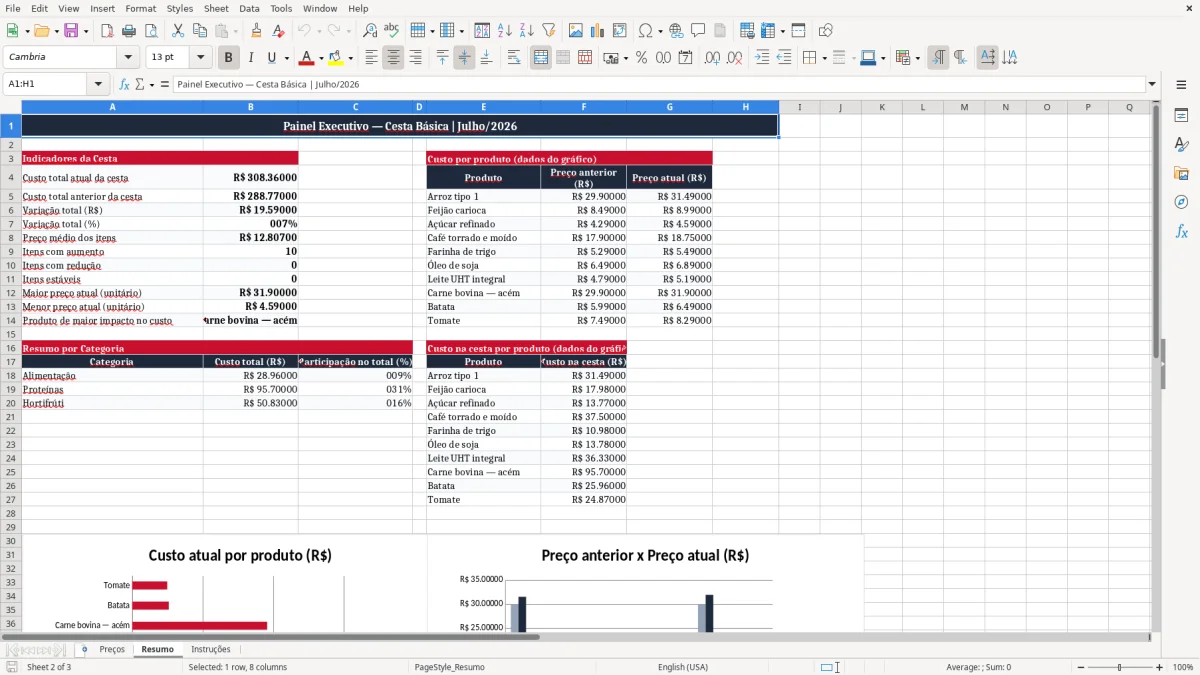
Task: Expand the formula bar arrow
Action: pos(1153,84)
